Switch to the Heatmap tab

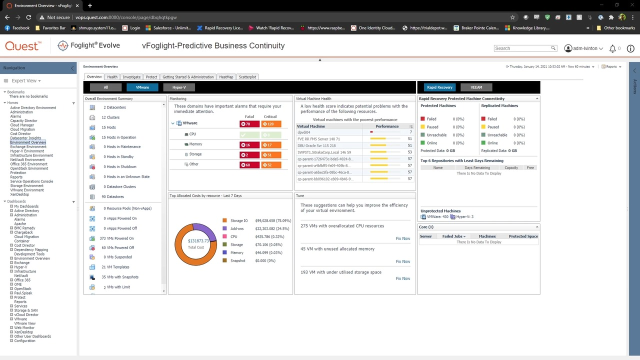click(226, 77)
